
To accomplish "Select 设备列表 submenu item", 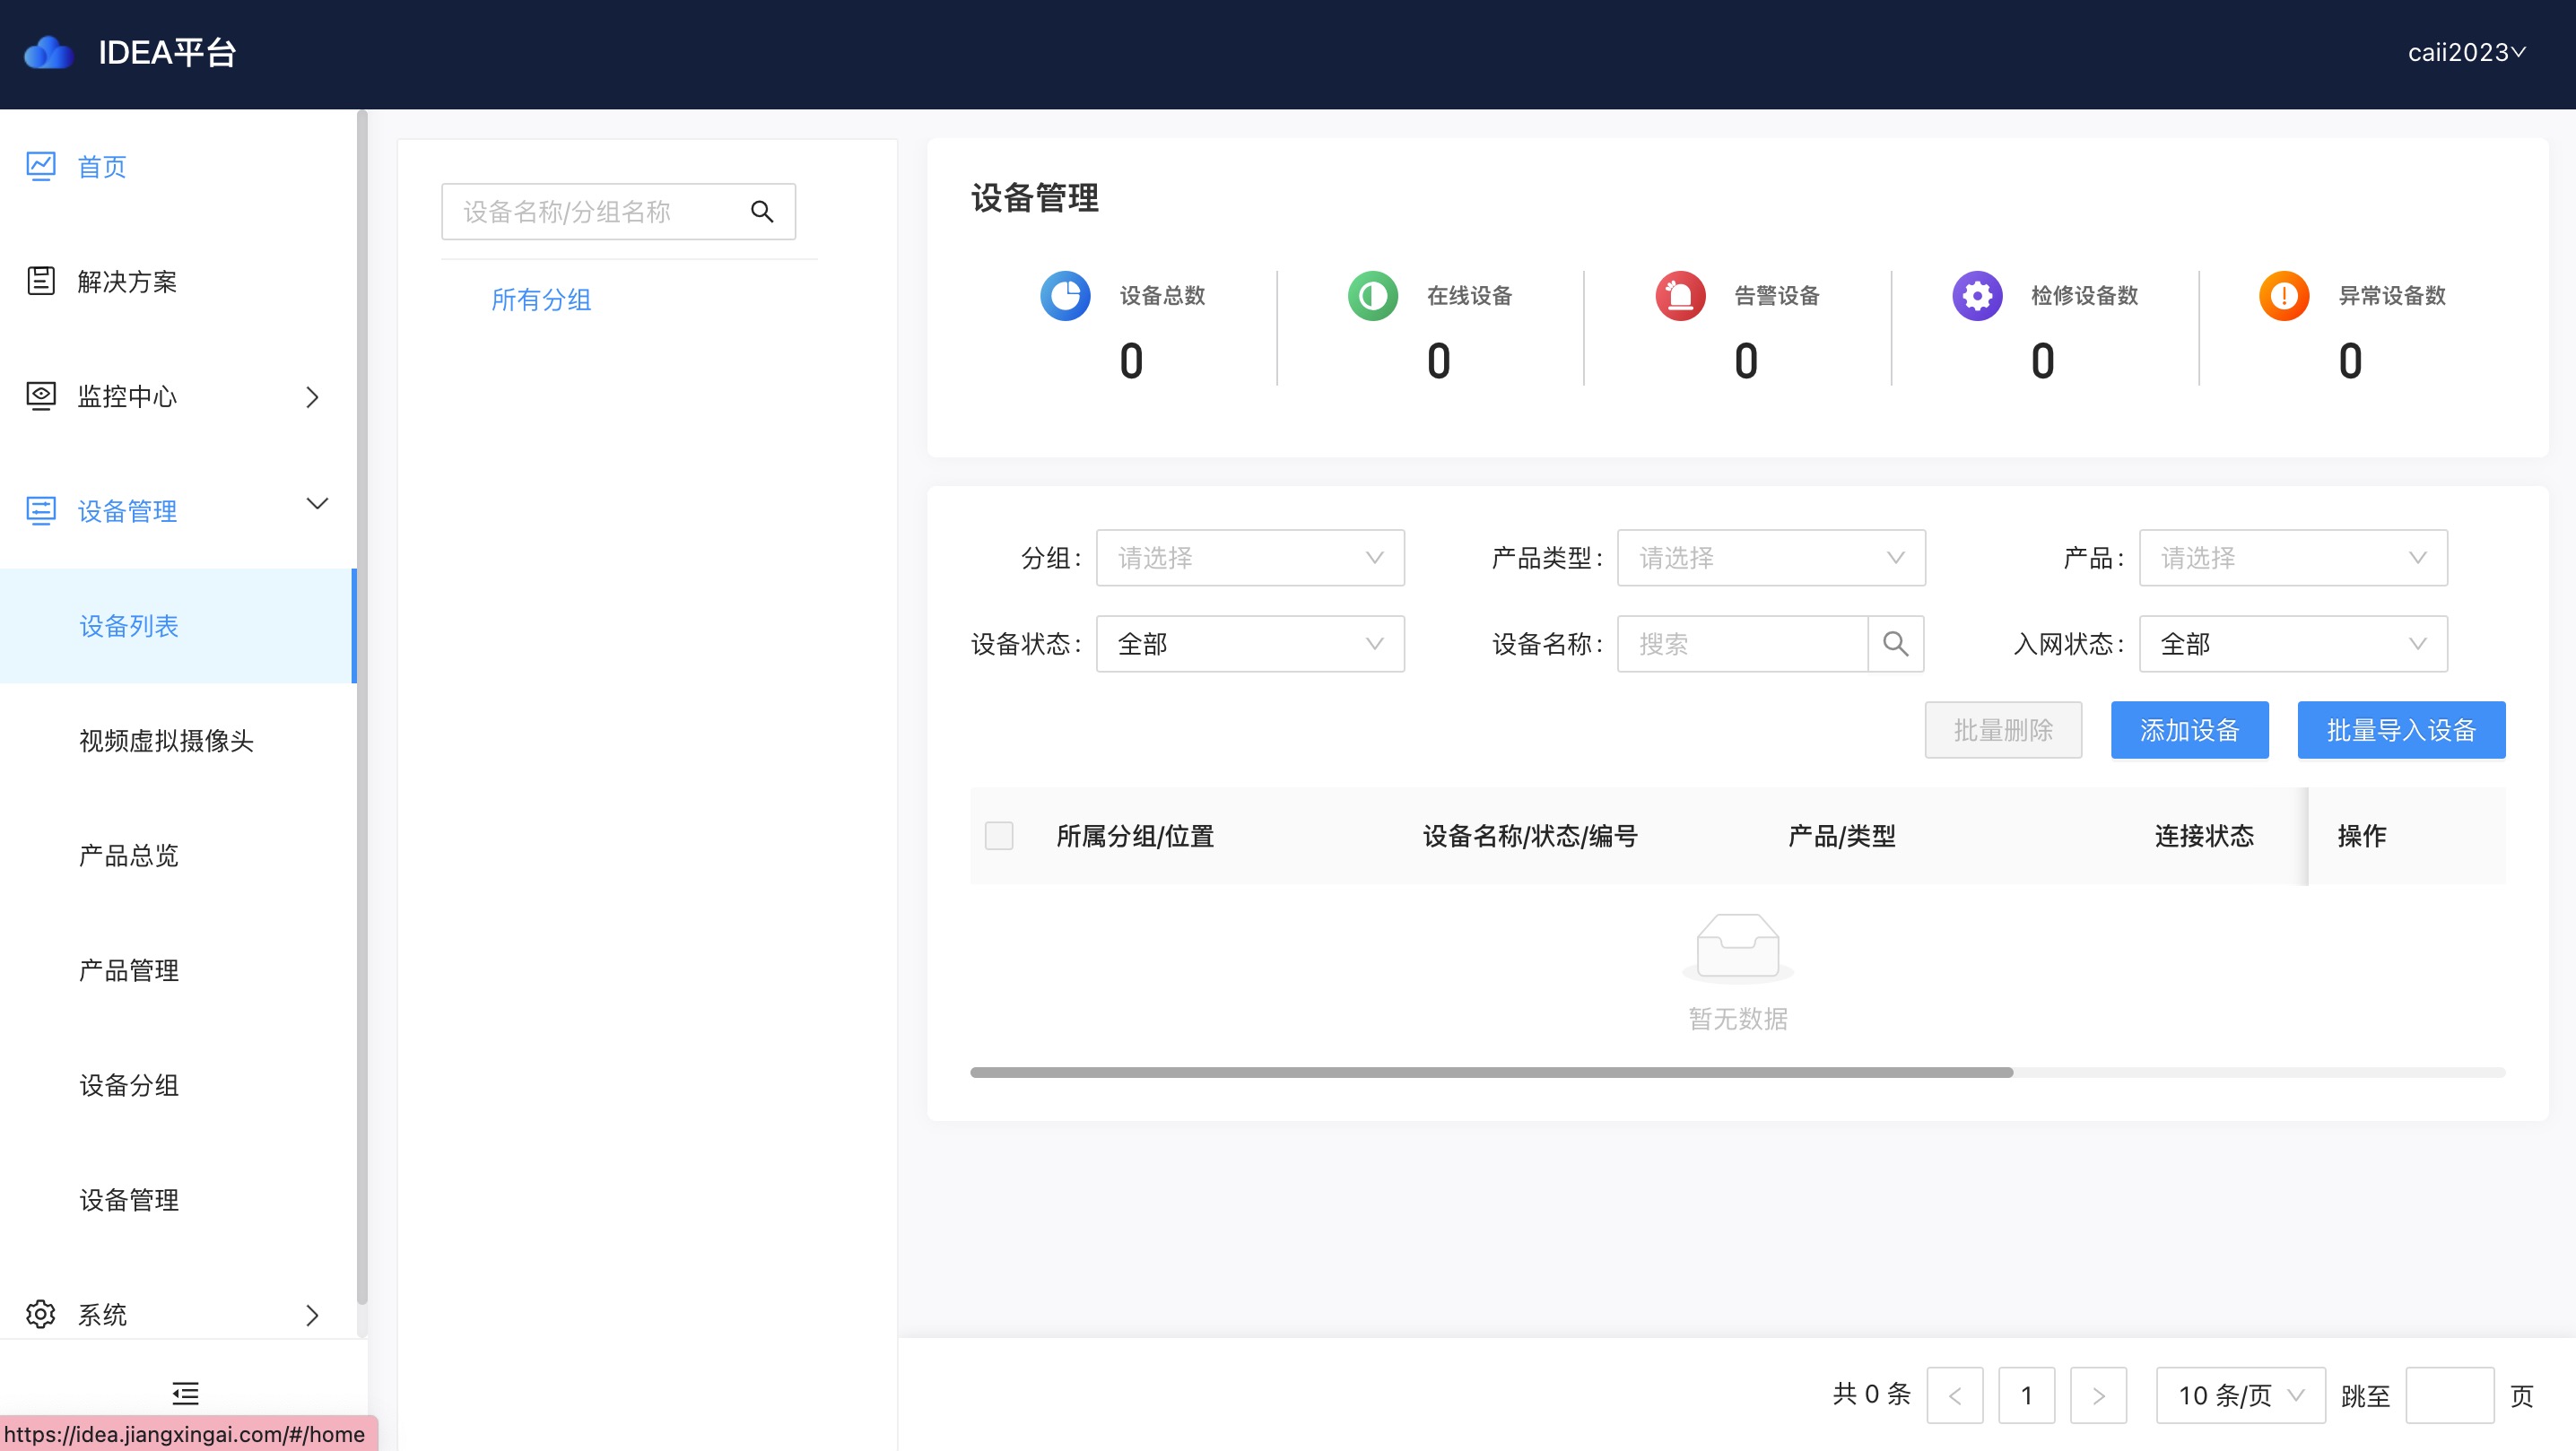I will (178, 626).
